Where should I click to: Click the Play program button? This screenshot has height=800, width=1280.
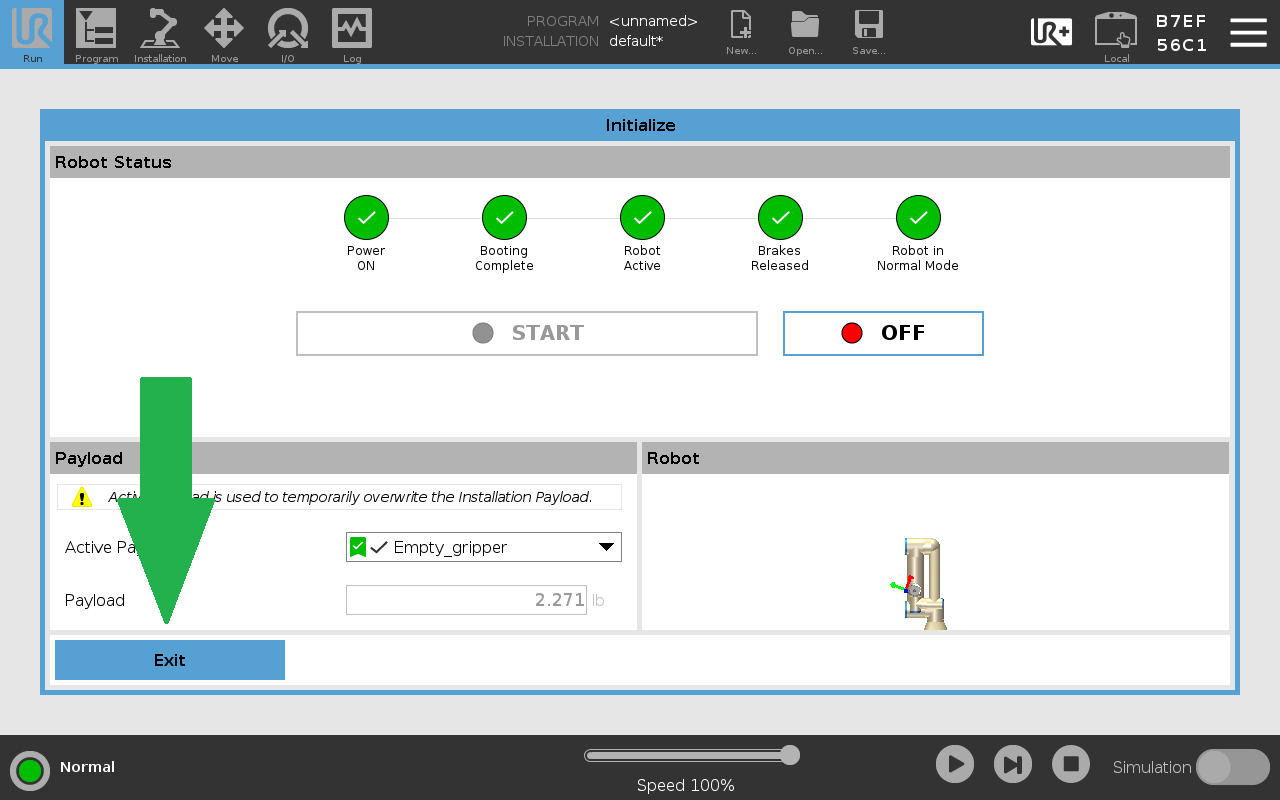(x=955, y=765)
